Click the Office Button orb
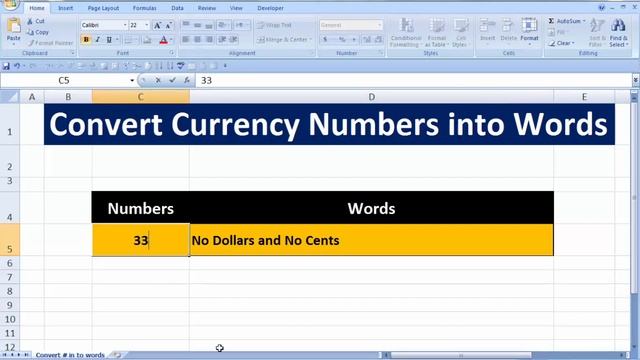Image resolution: width=640 pixels, height=360 pixels. (10, 4)
